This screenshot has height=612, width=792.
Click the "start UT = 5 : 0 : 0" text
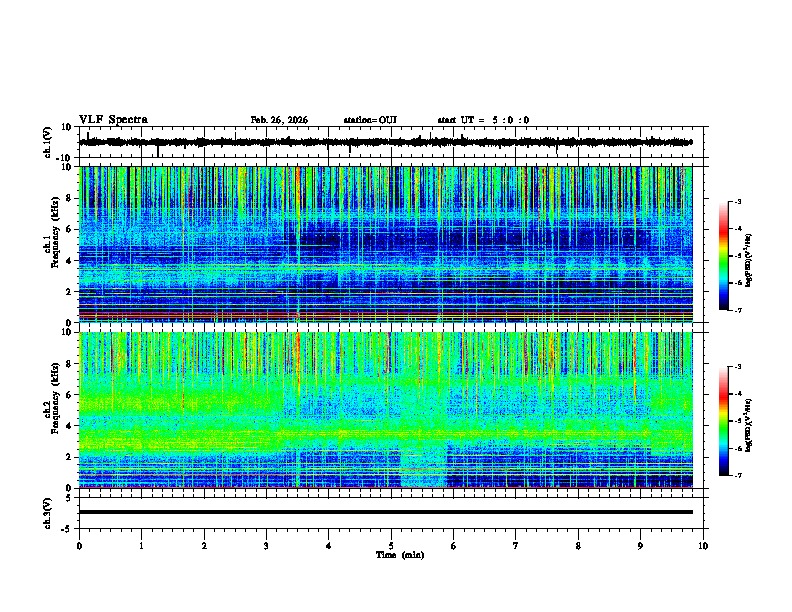[483, 120]
